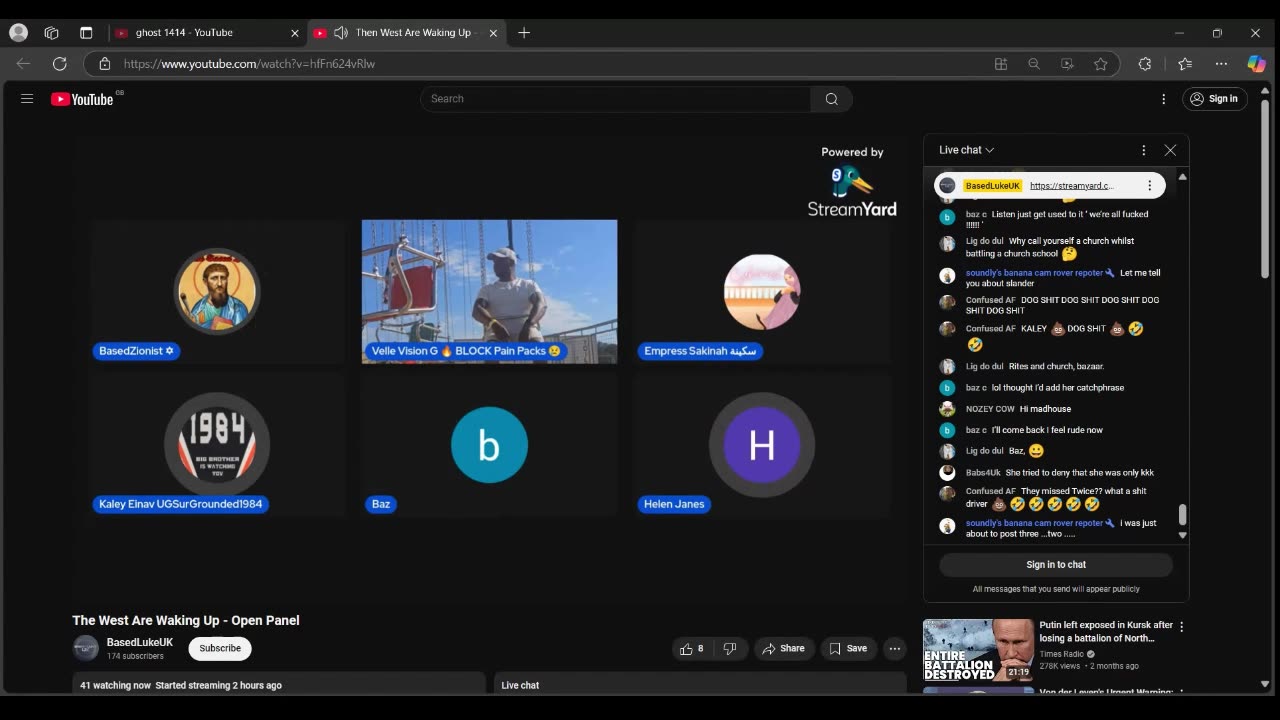The width and height of the screenshot is (1280, 720).
Task: Switch to the 'ghost 1414 - YouTube' tab
Action: tap(206, 33)
